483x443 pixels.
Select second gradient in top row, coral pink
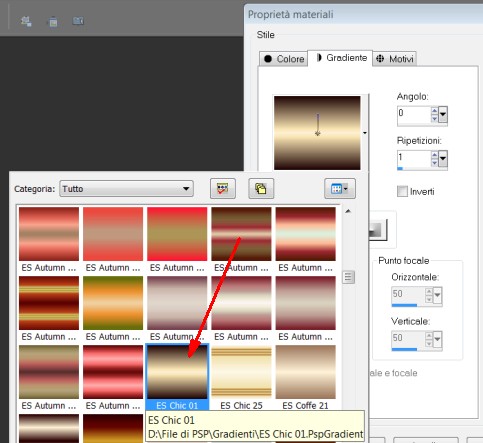pyautogui.click(x=113, y=234)
